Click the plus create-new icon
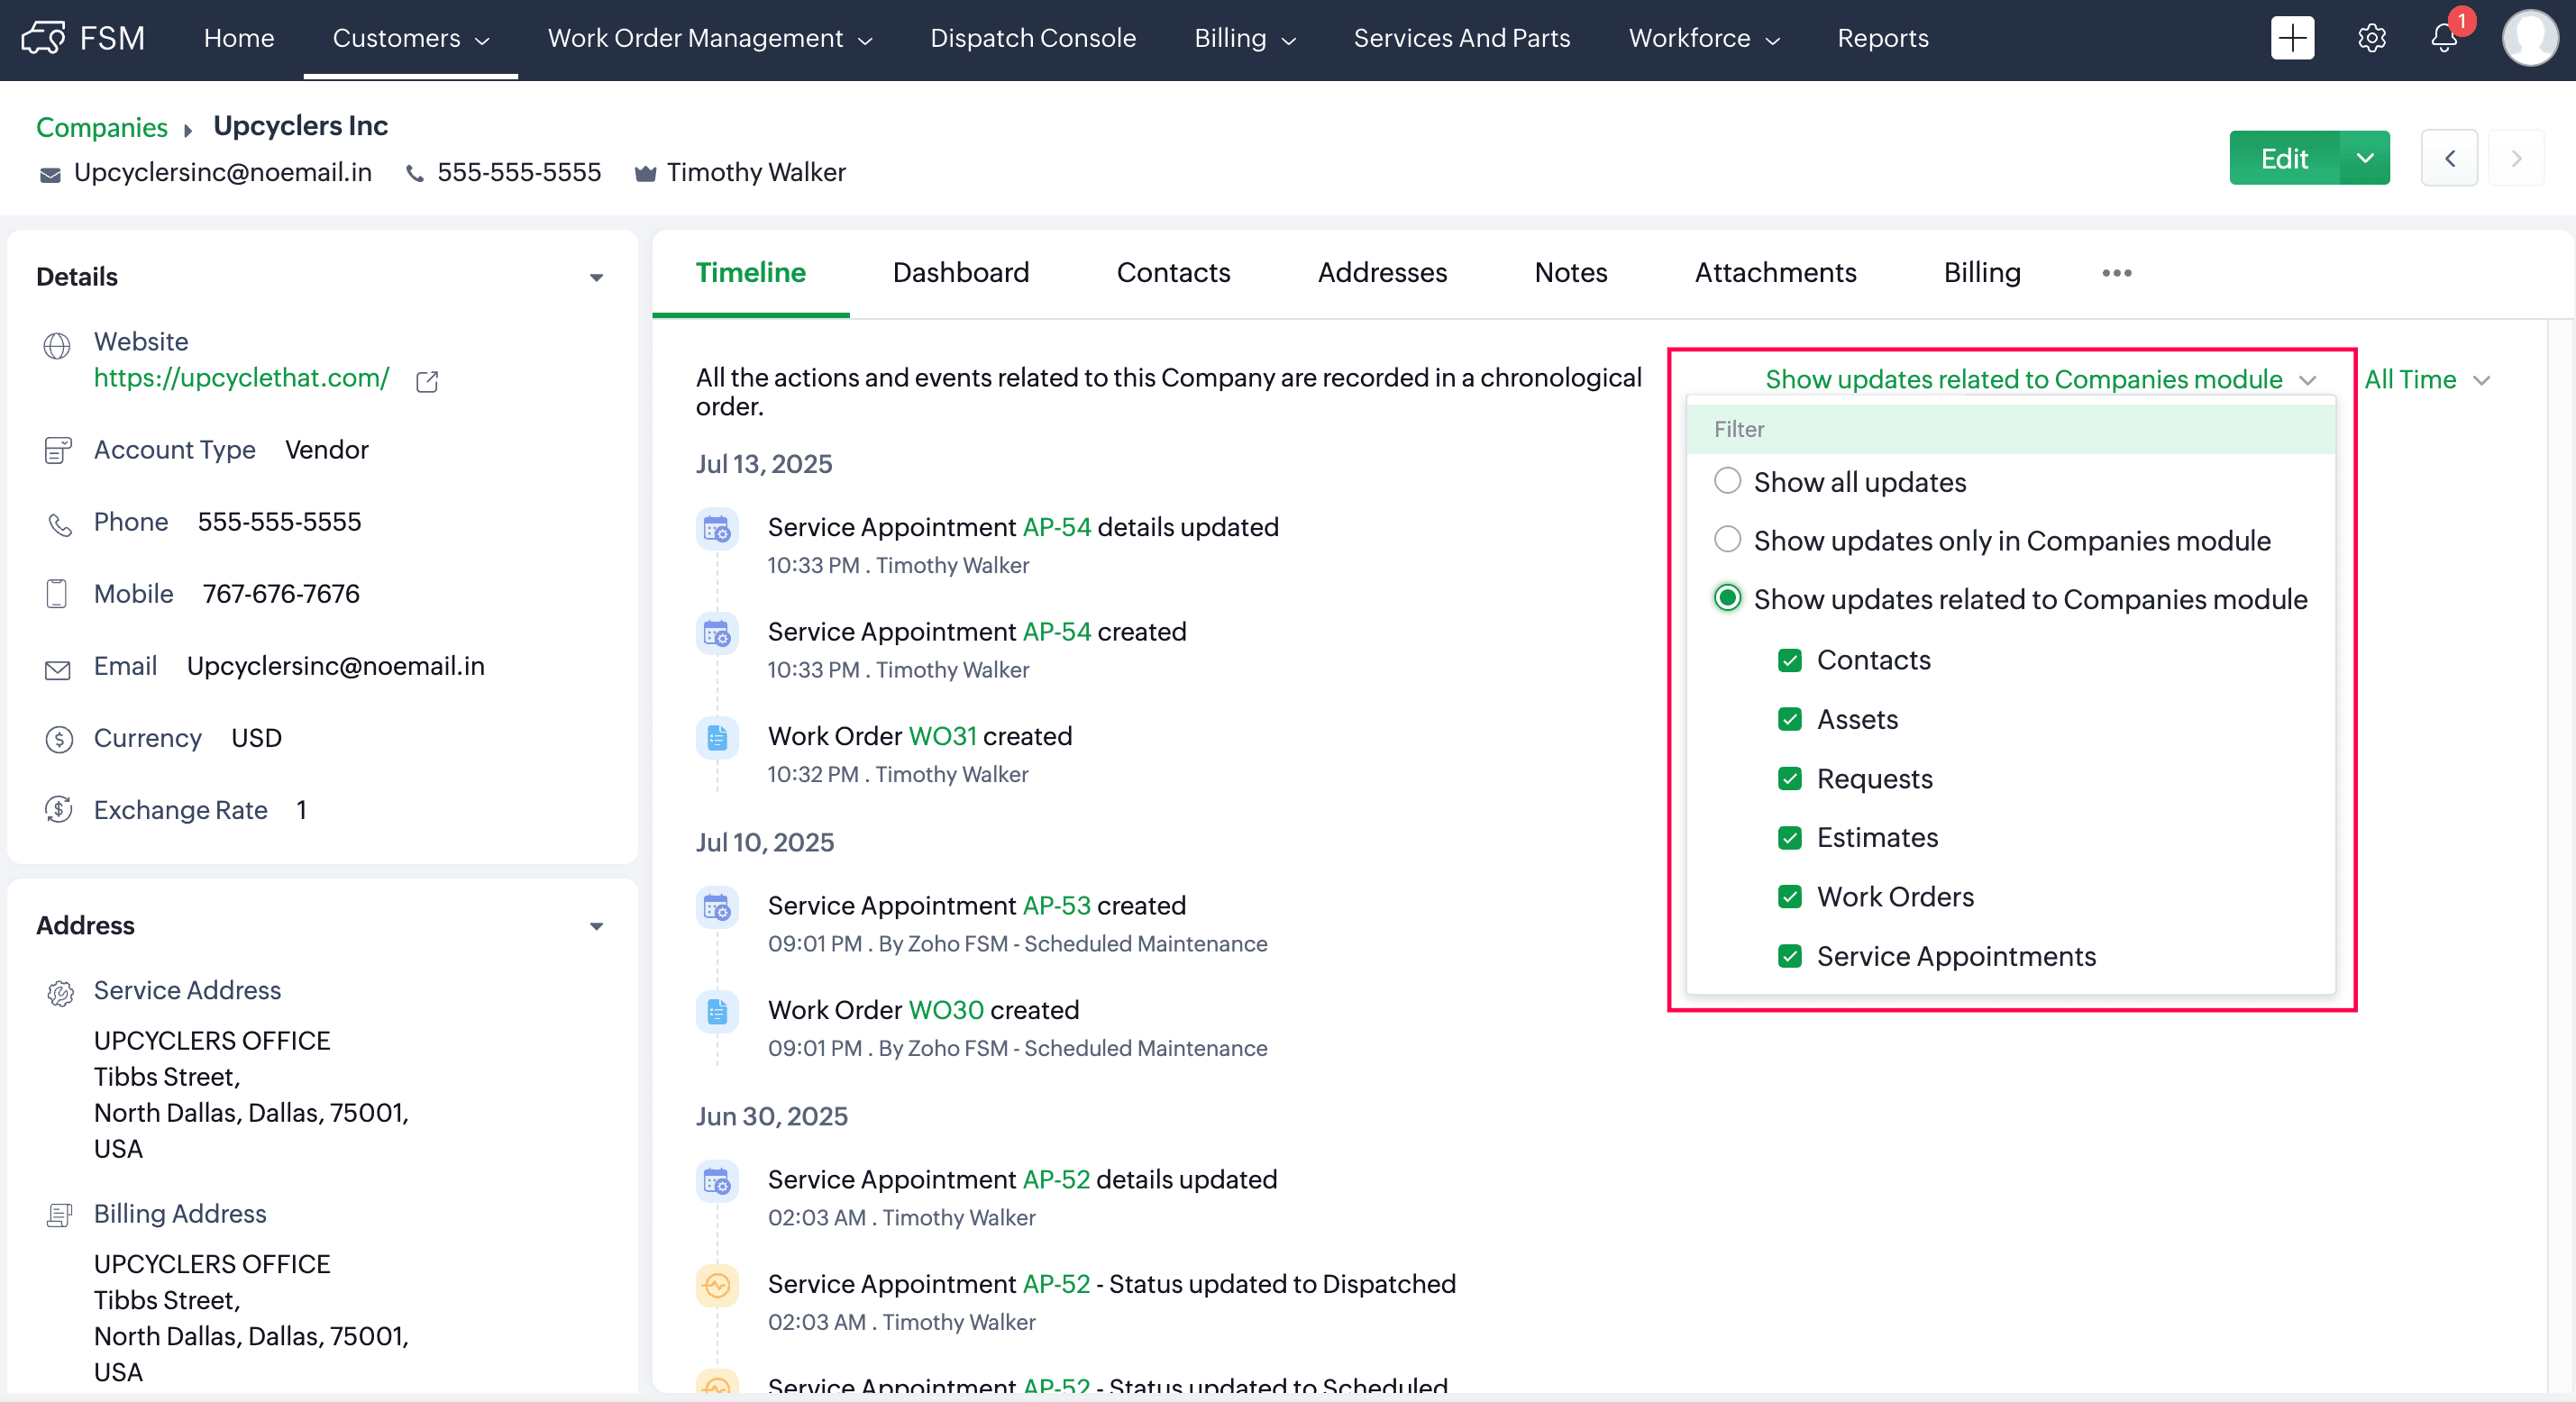The width and height of the screenshot is (2576, 1402). click(x=2292, y=38)
